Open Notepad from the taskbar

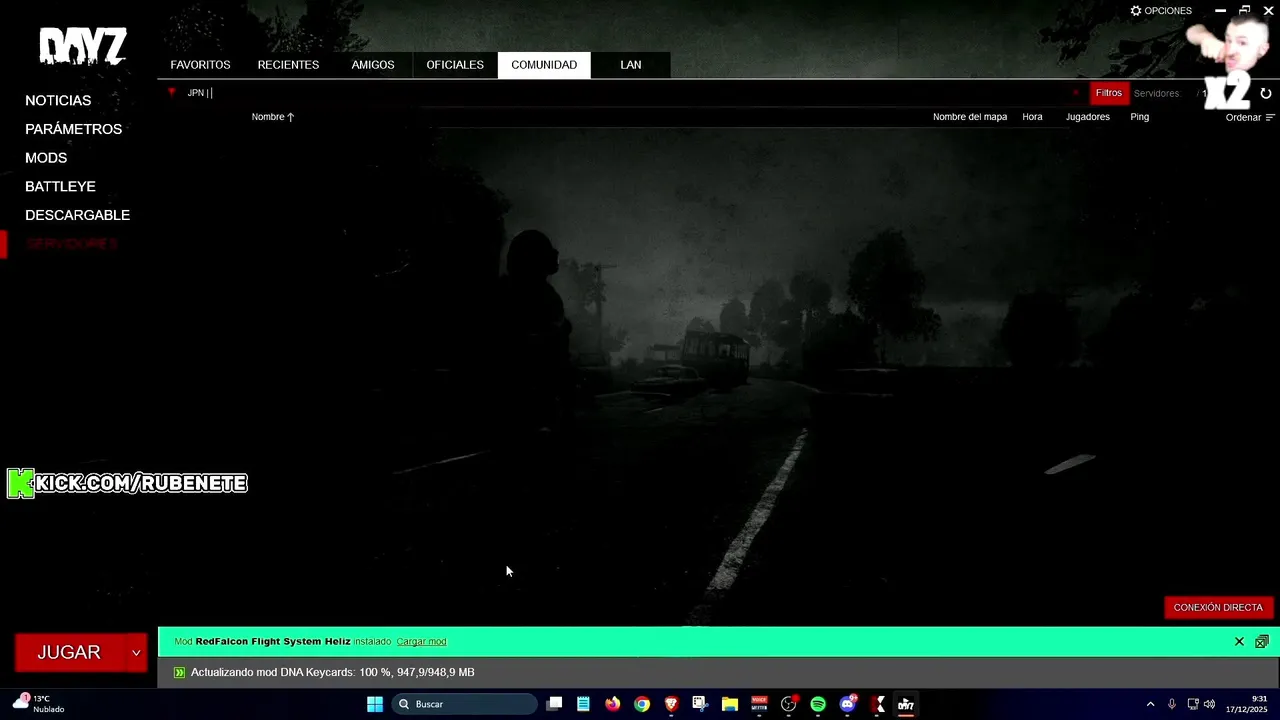click(583, 704)
